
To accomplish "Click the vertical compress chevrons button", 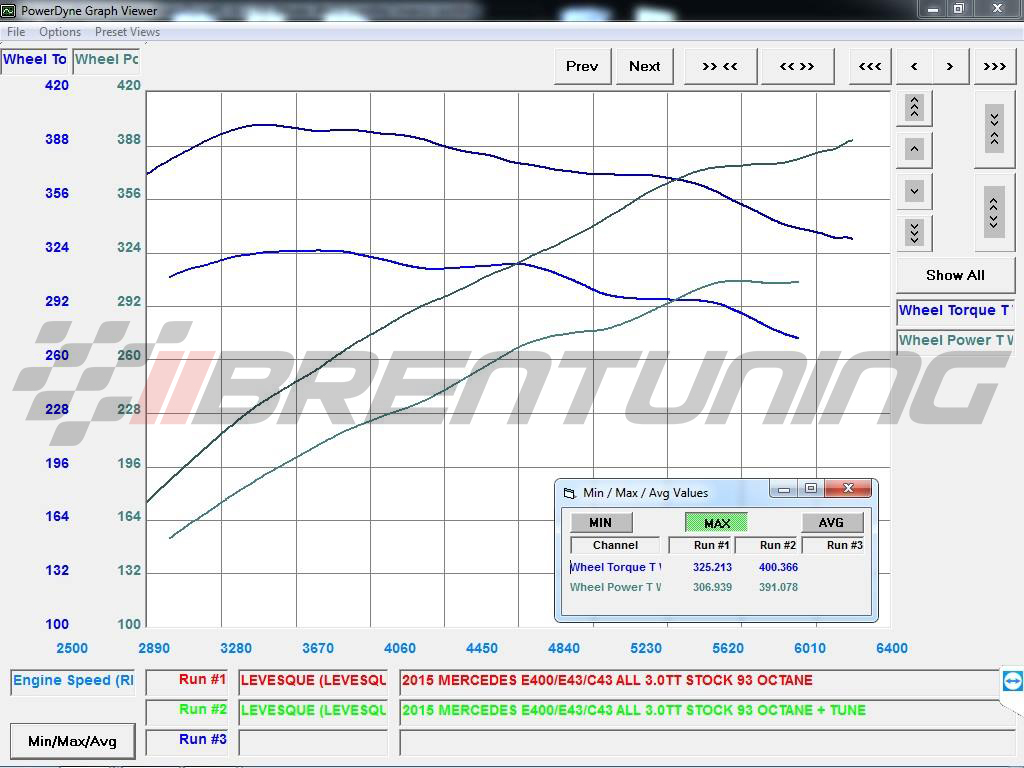I will [994, 129].
